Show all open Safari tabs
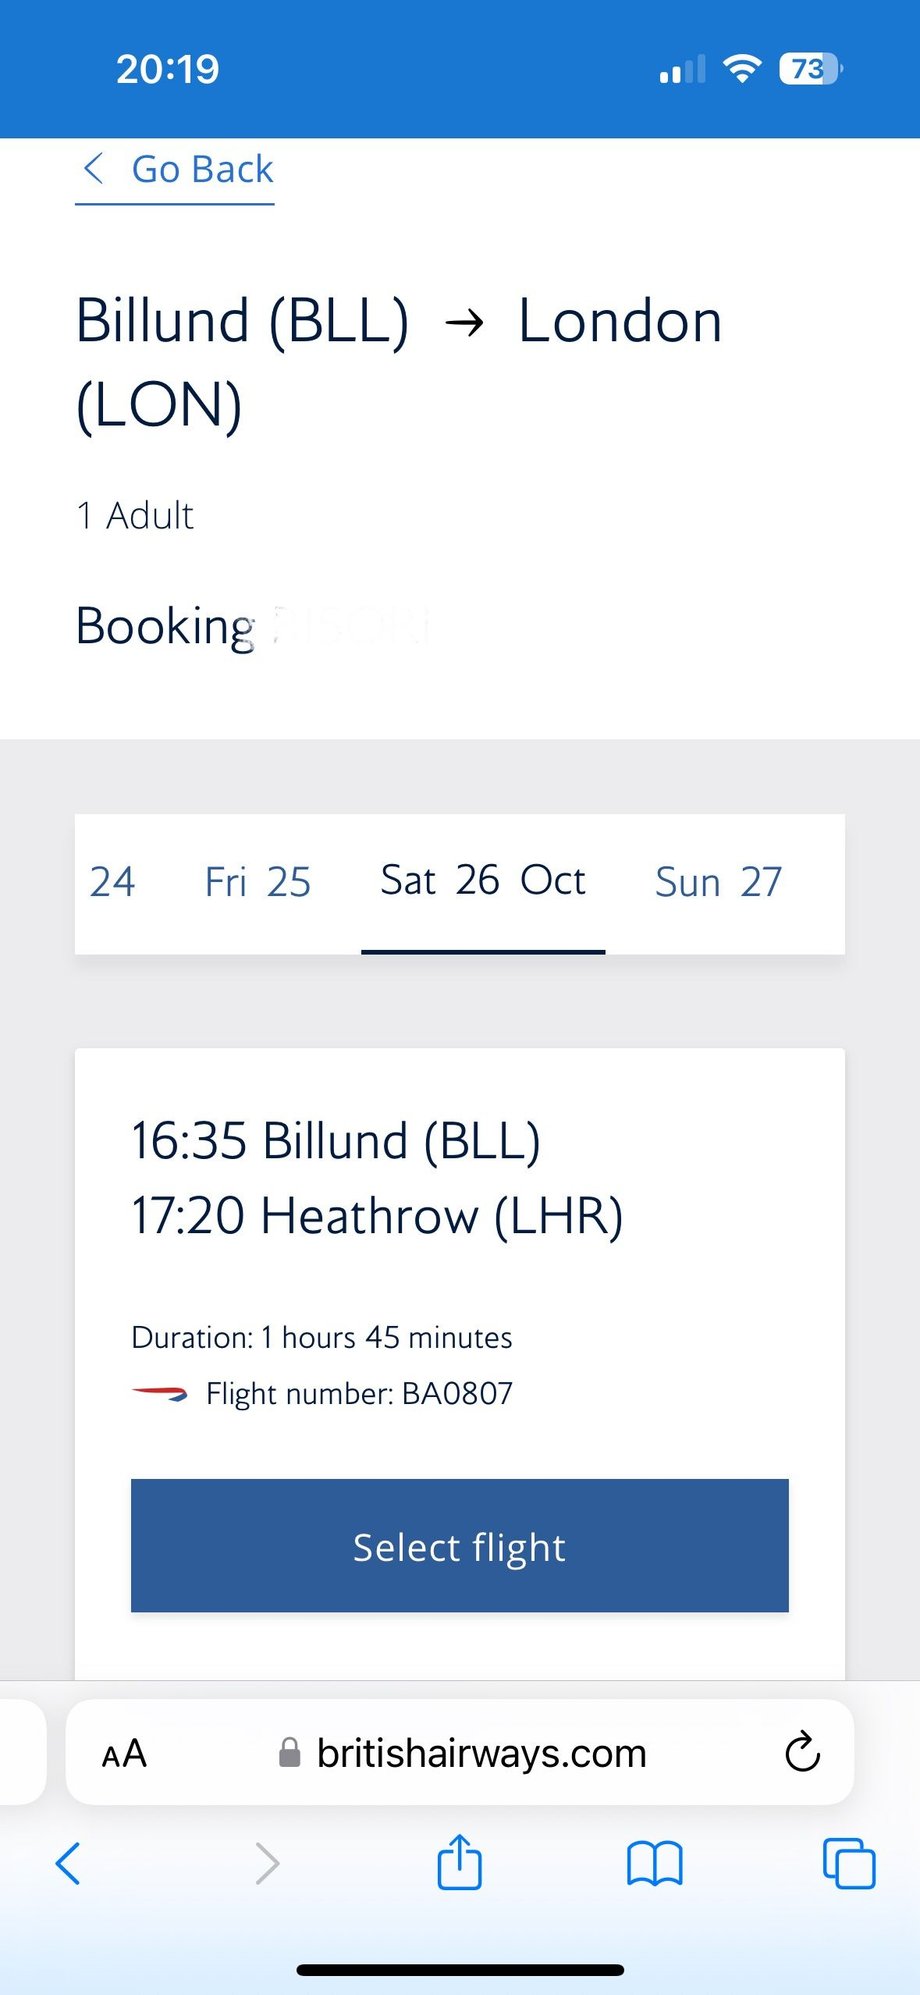 848,1863
